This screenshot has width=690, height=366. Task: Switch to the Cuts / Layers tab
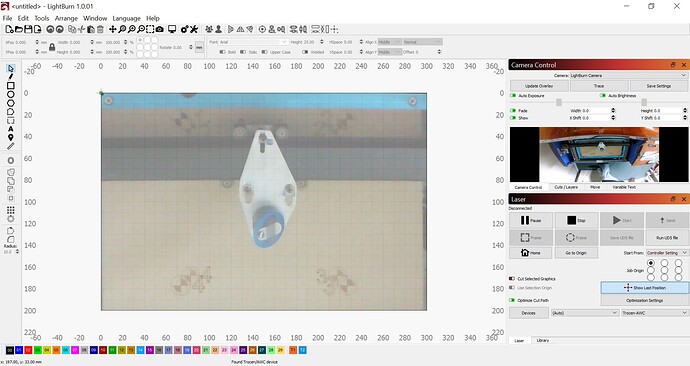[x=566, y=187]
